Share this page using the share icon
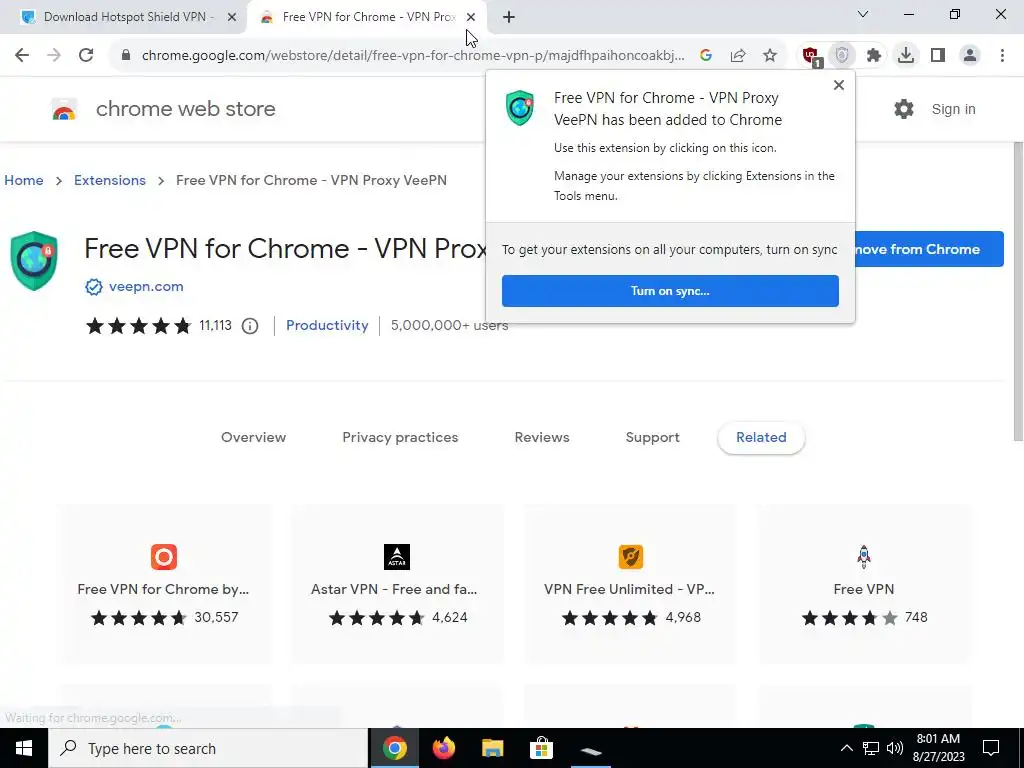 click(x=738, y=56)
